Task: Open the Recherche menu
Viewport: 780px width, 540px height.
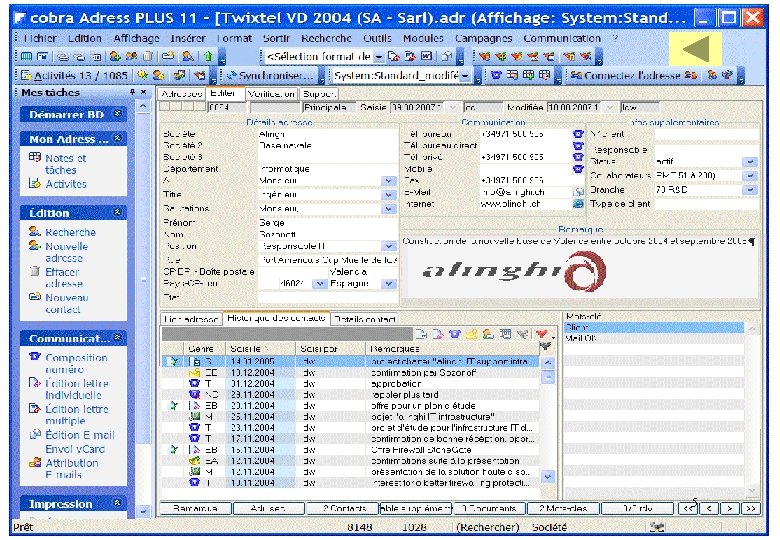Action: (x=326, y=38)
